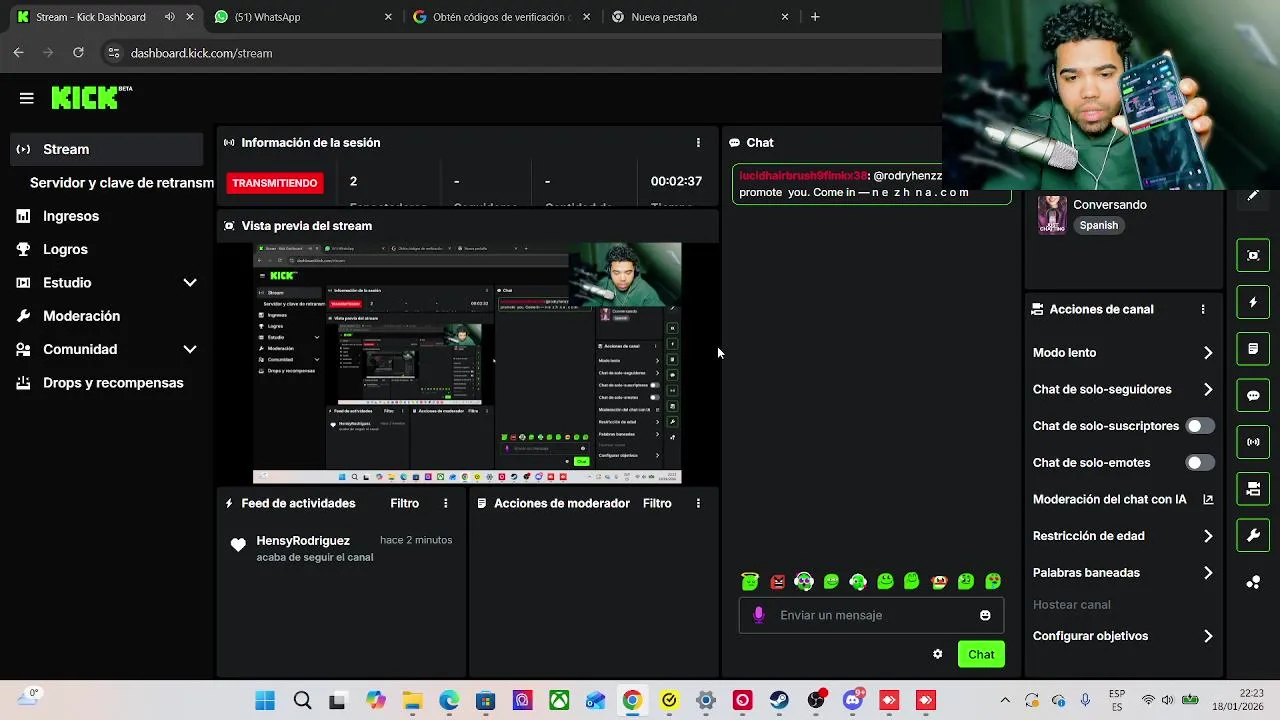Click HensyRodriguez username in activity feed
Viewport: 1280px width, 720px height.
(x=303, y=541)
